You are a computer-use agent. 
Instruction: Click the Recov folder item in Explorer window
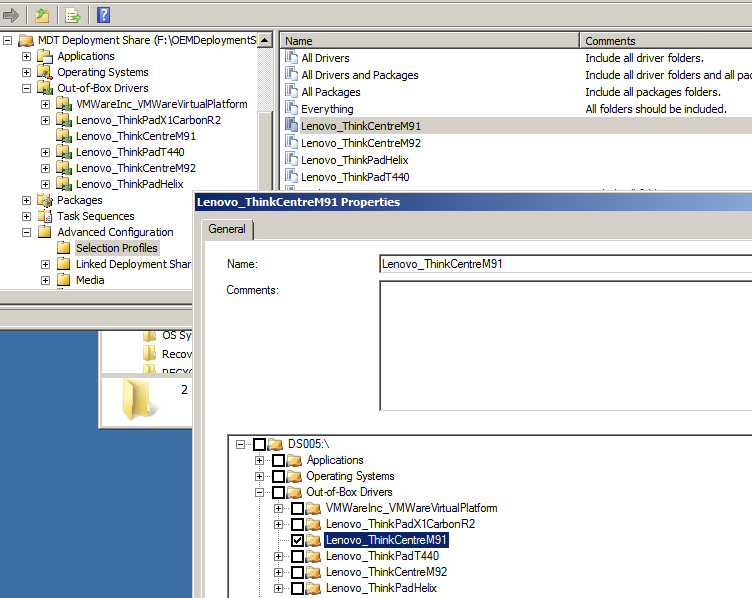[x=168, y=354]
